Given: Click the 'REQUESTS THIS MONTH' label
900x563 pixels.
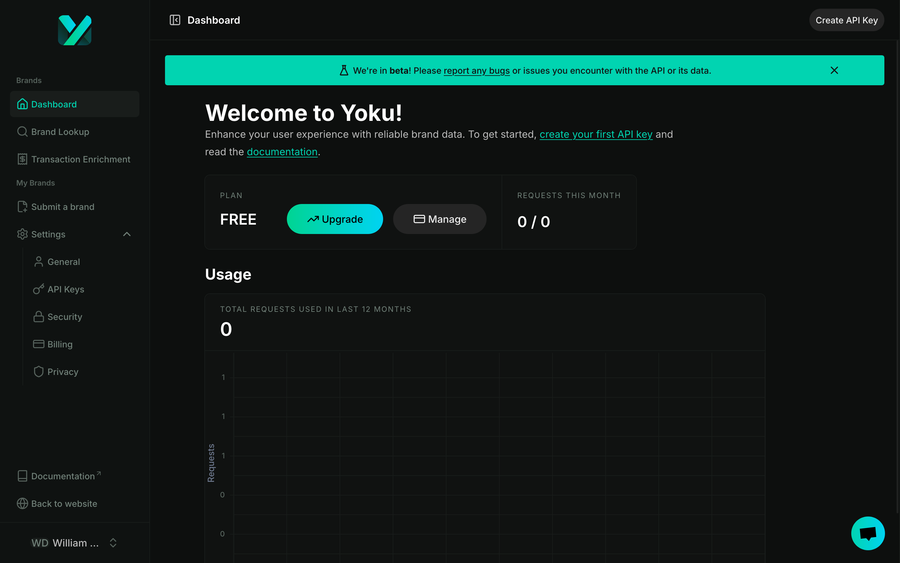Looking at the screenshot, I should 569,195.
